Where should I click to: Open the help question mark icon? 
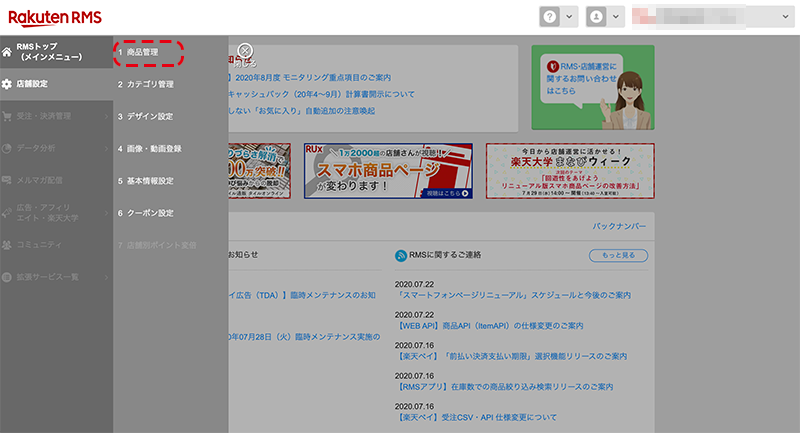549,17
